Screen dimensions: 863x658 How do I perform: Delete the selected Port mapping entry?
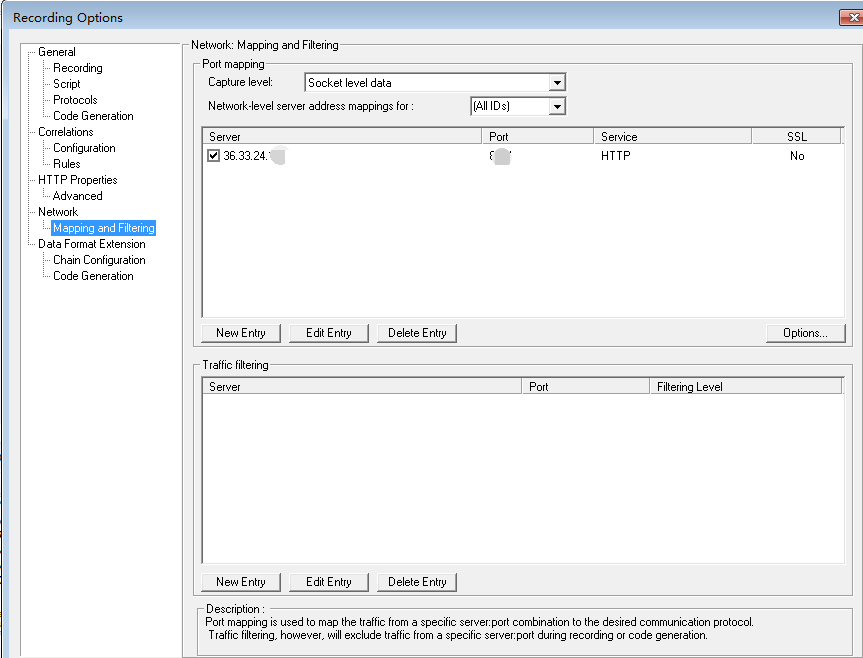click(417, 333)
